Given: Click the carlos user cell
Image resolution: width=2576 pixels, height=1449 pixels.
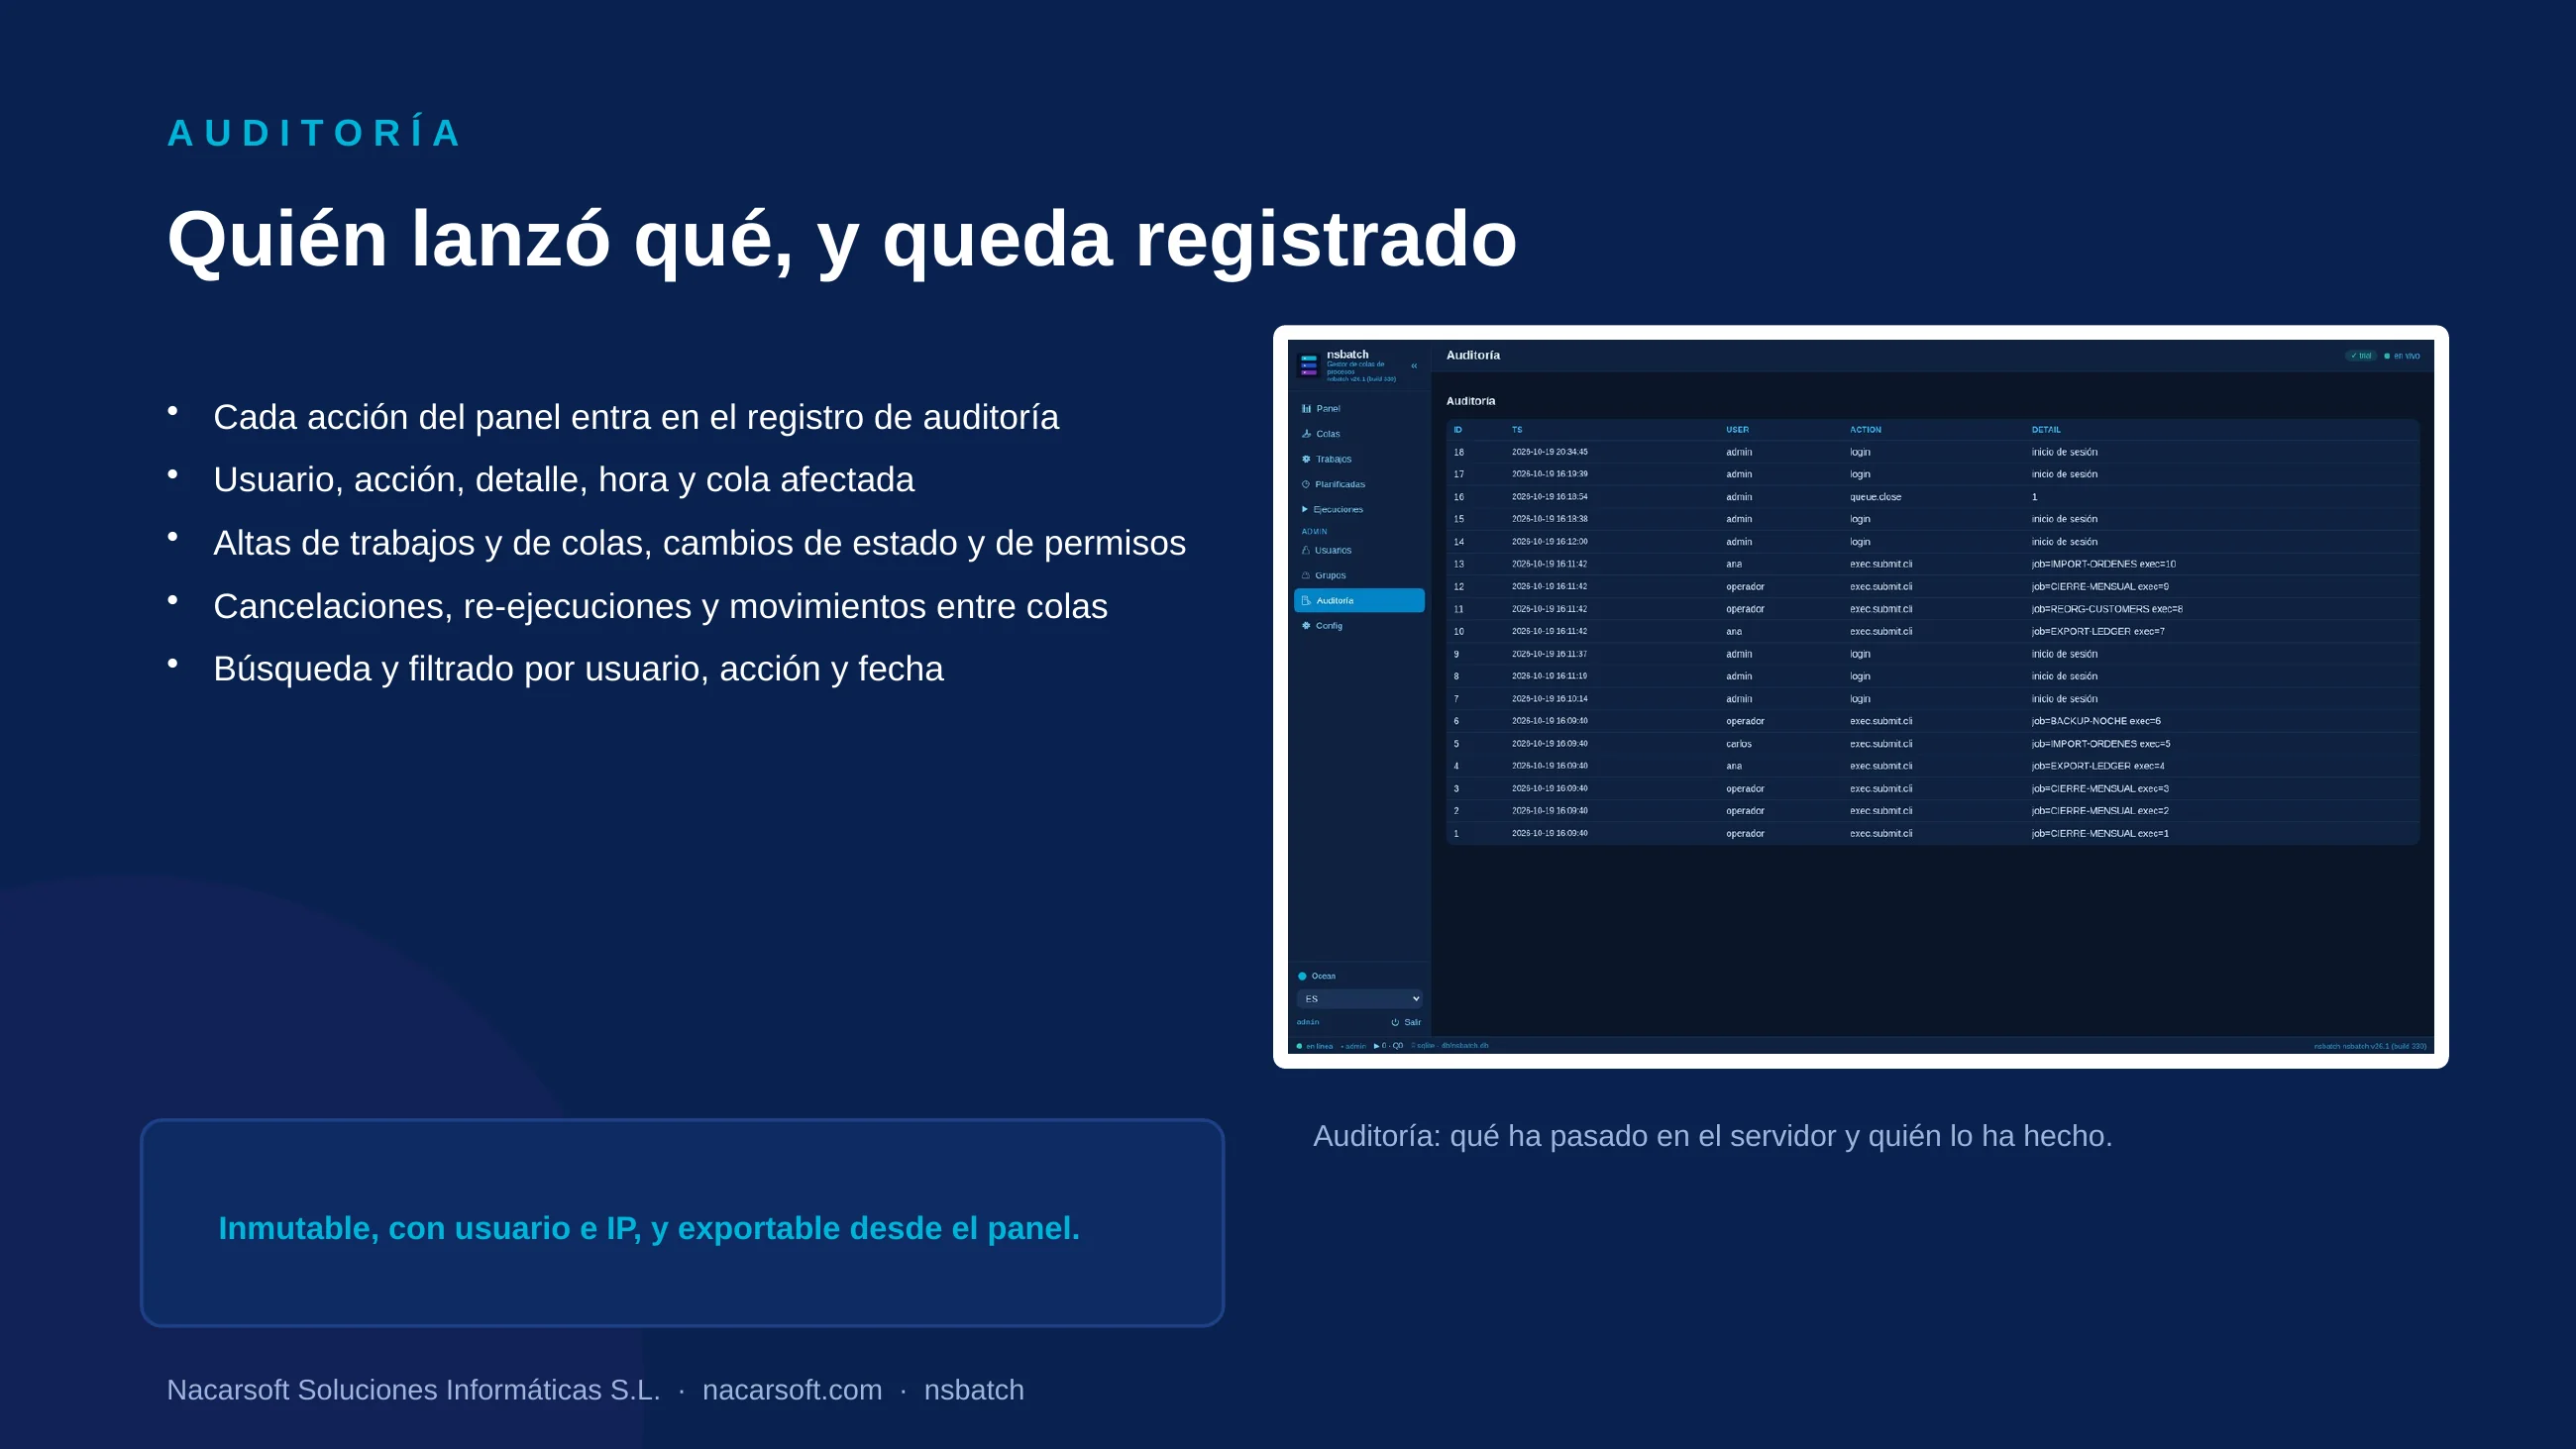Looking at the screenshot, I should pyautogui.click(x=1738, y=744).
